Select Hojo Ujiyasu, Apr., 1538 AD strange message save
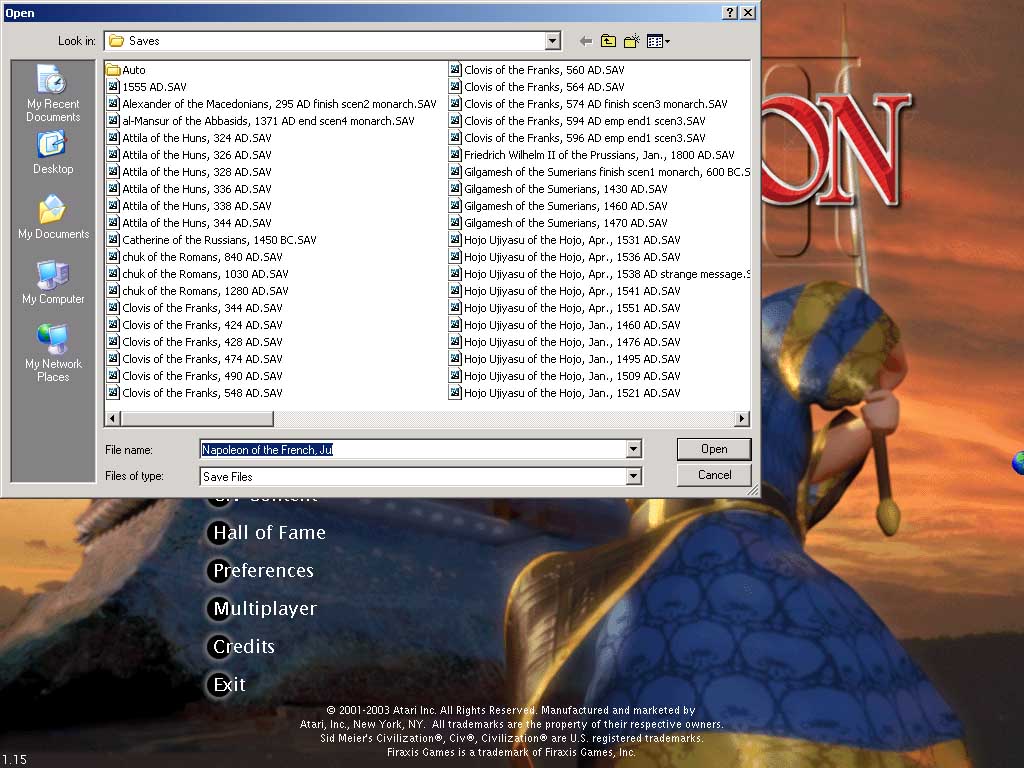Screen dimensions: 1024x768 click(x=607, y=274)
